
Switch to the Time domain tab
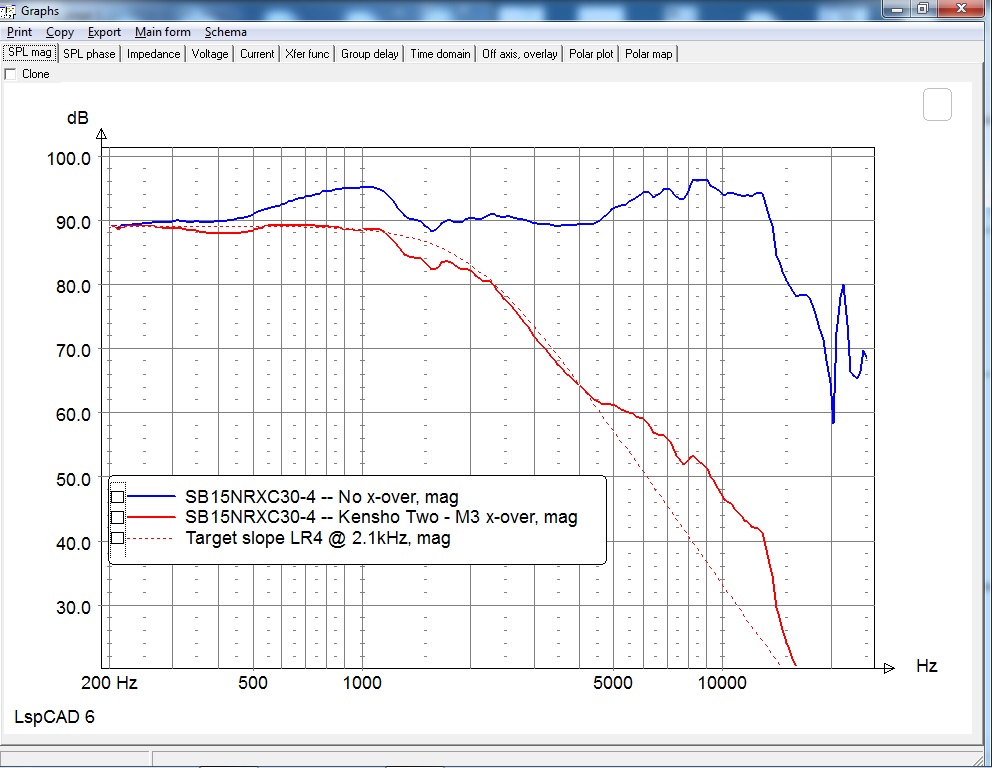point(440,54)
